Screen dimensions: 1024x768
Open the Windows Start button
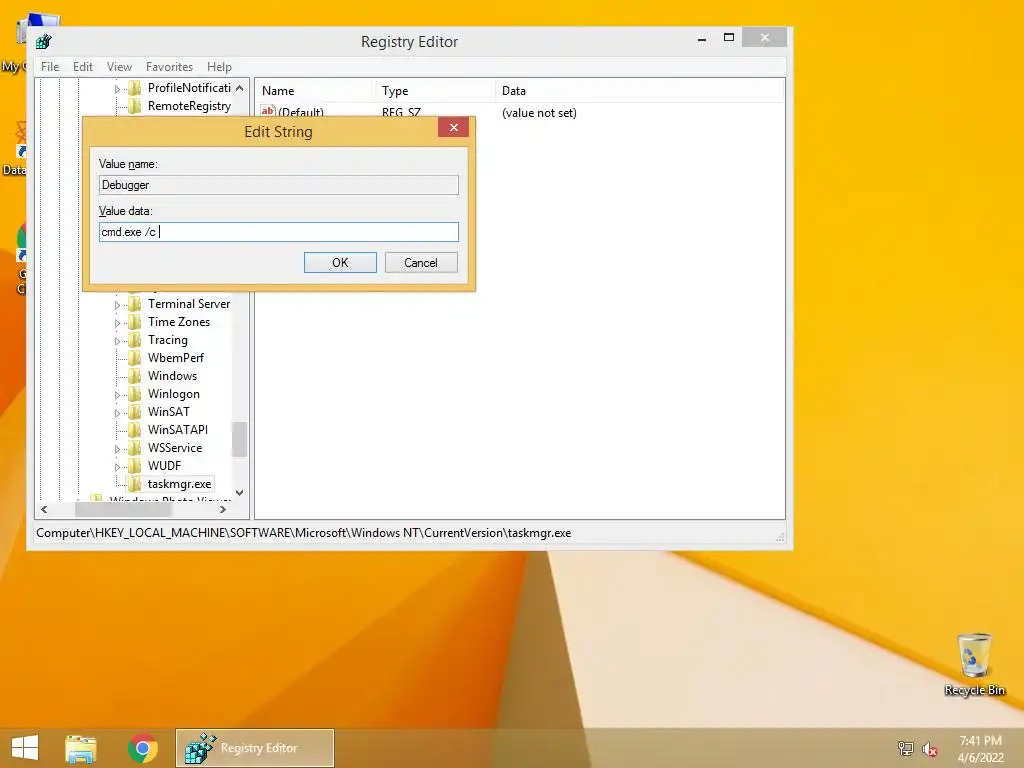tap(25, 748)
